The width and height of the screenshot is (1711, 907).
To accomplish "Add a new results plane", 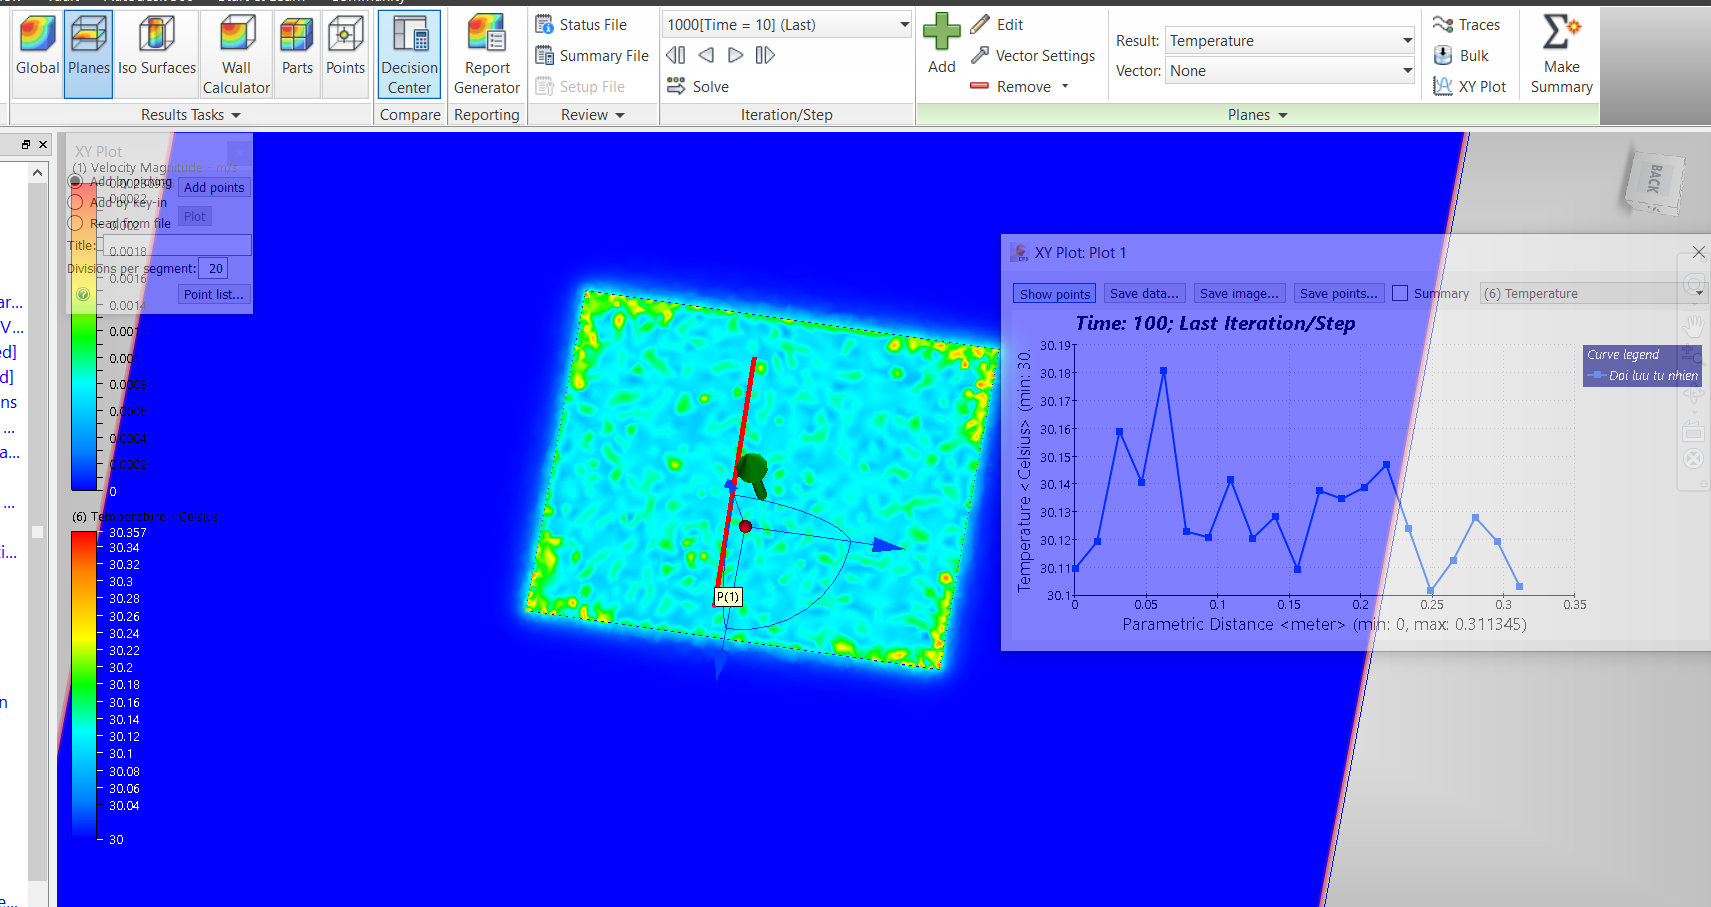I will coord(941,45).
